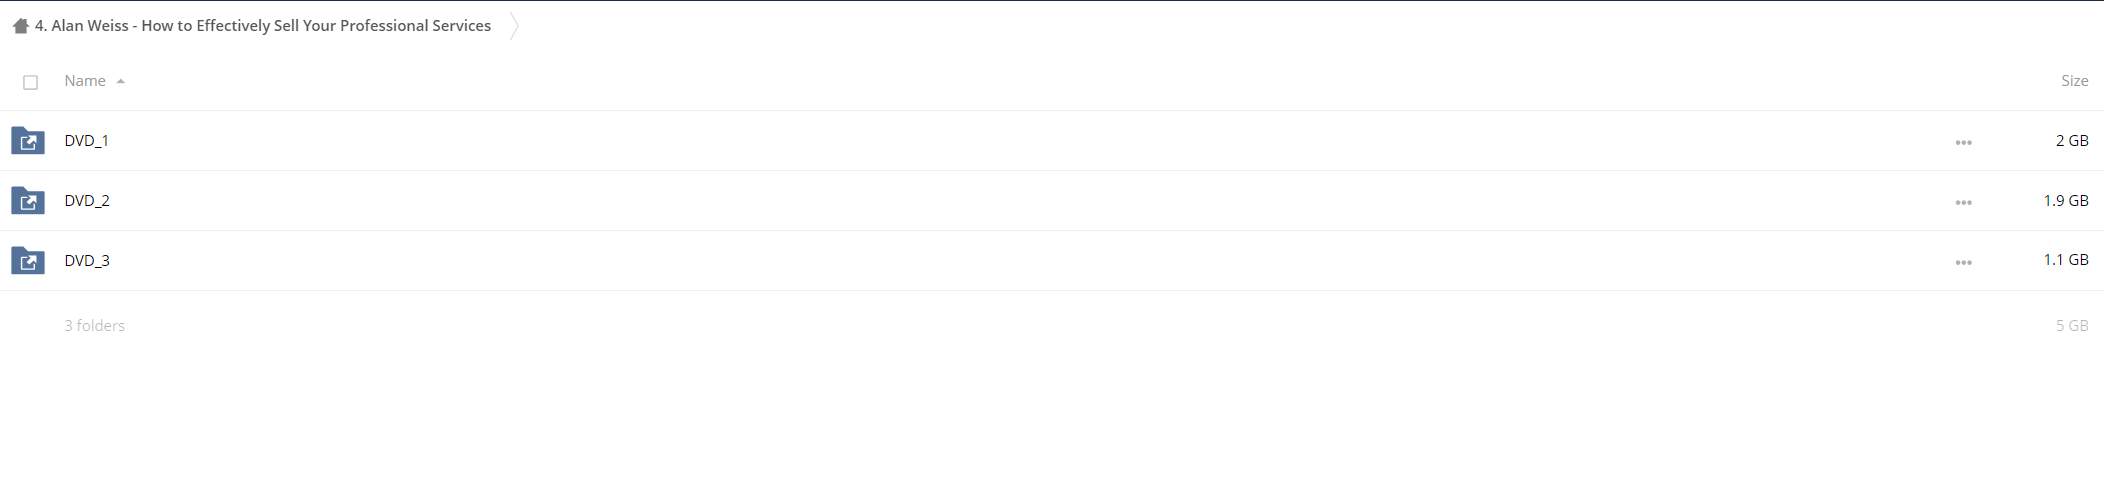Screen dimensions: 2104x486
Task: Click the 1.9 GB size of DVD_2
Action: [x=2066, y=201]
